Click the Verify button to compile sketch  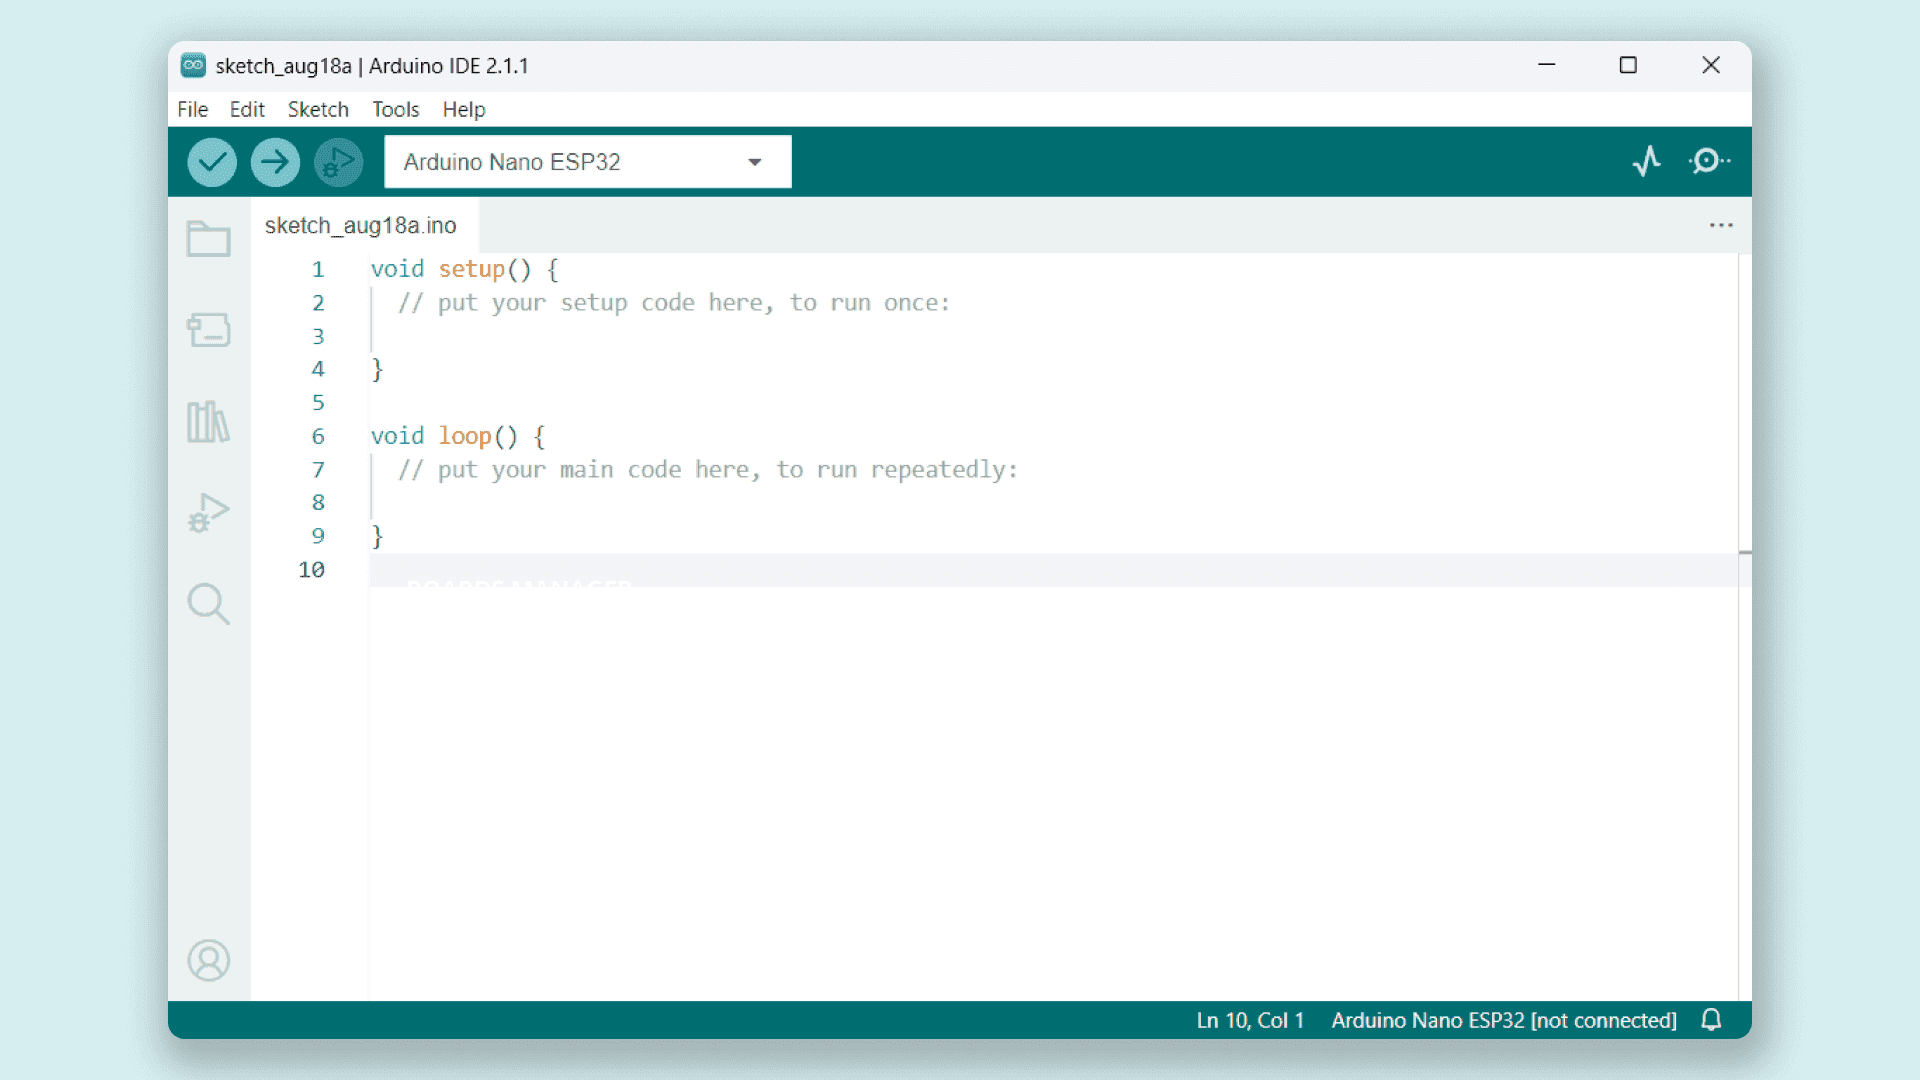click(x=211, y=161)
